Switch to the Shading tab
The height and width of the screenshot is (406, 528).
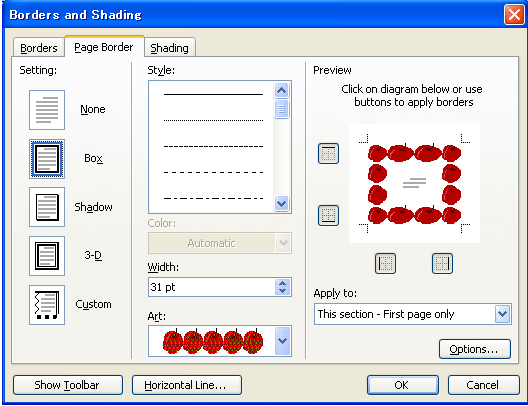[170, 48]
